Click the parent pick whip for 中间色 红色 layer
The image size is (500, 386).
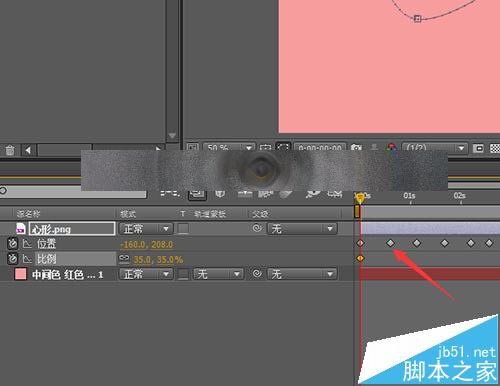(257, 274)
